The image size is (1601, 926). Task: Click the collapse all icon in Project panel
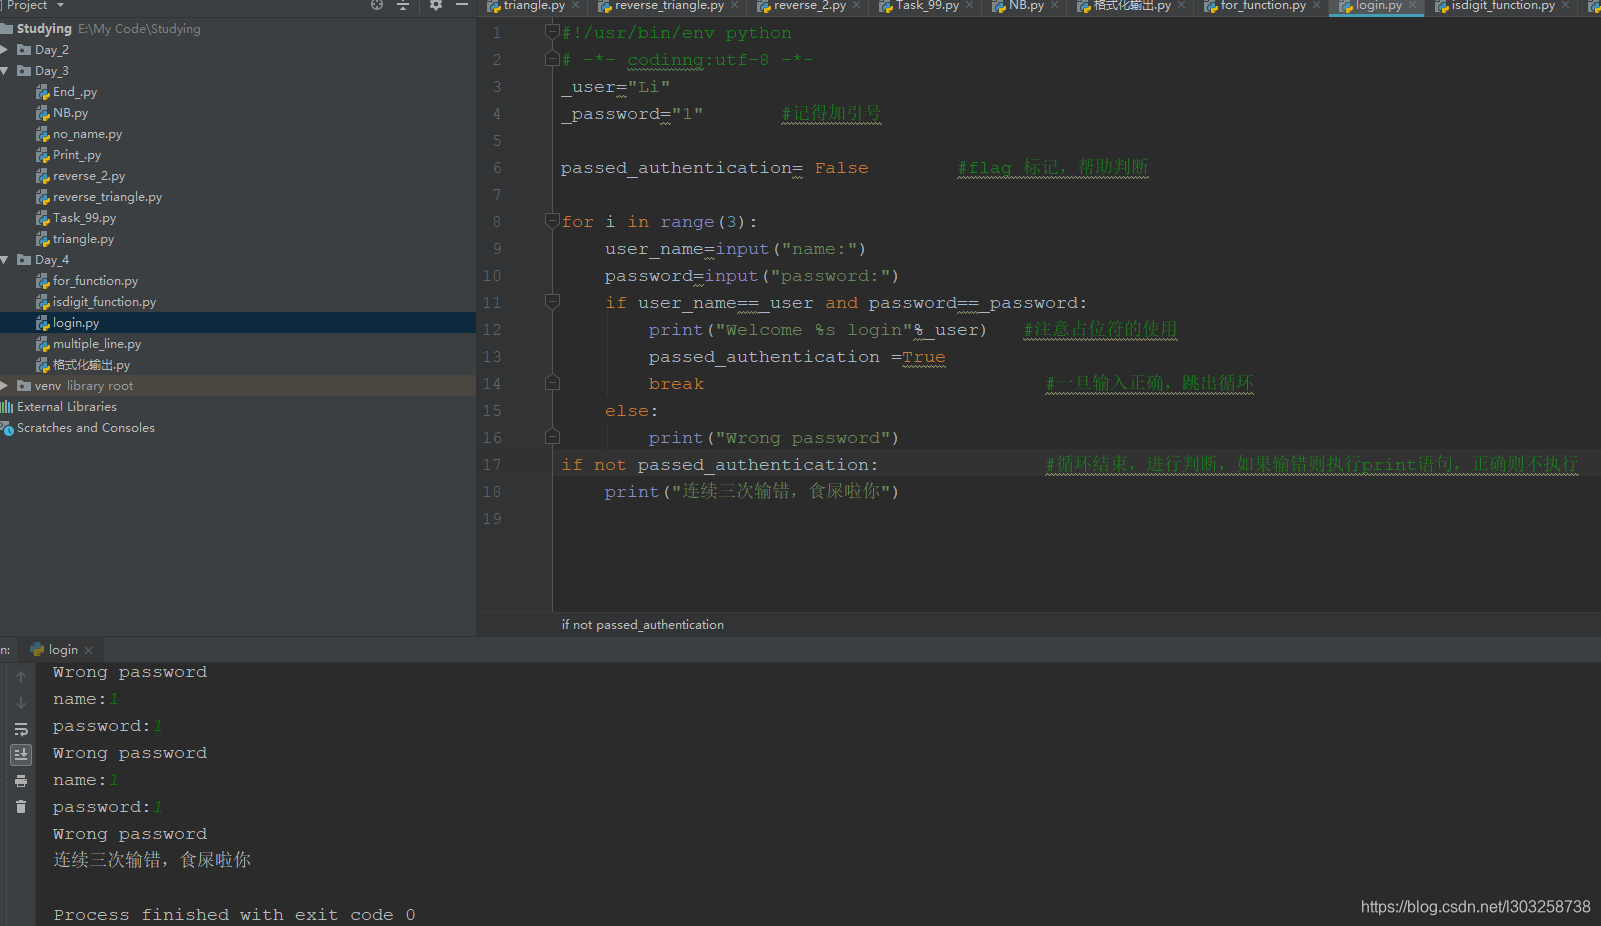tap(403, 5)
